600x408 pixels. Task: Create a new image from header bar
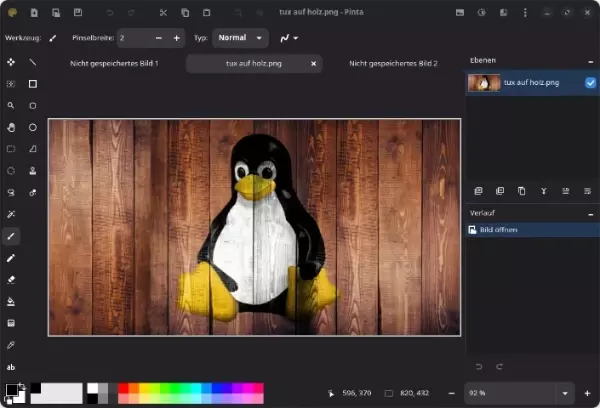point(34,13)
